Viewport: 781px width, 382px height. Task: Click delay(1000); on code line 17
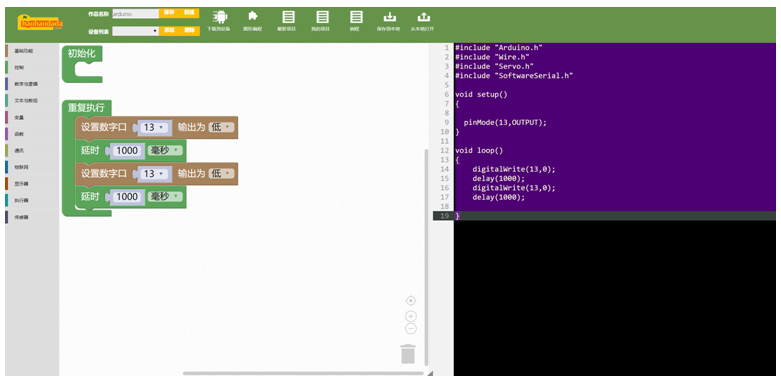click(499, 197)
